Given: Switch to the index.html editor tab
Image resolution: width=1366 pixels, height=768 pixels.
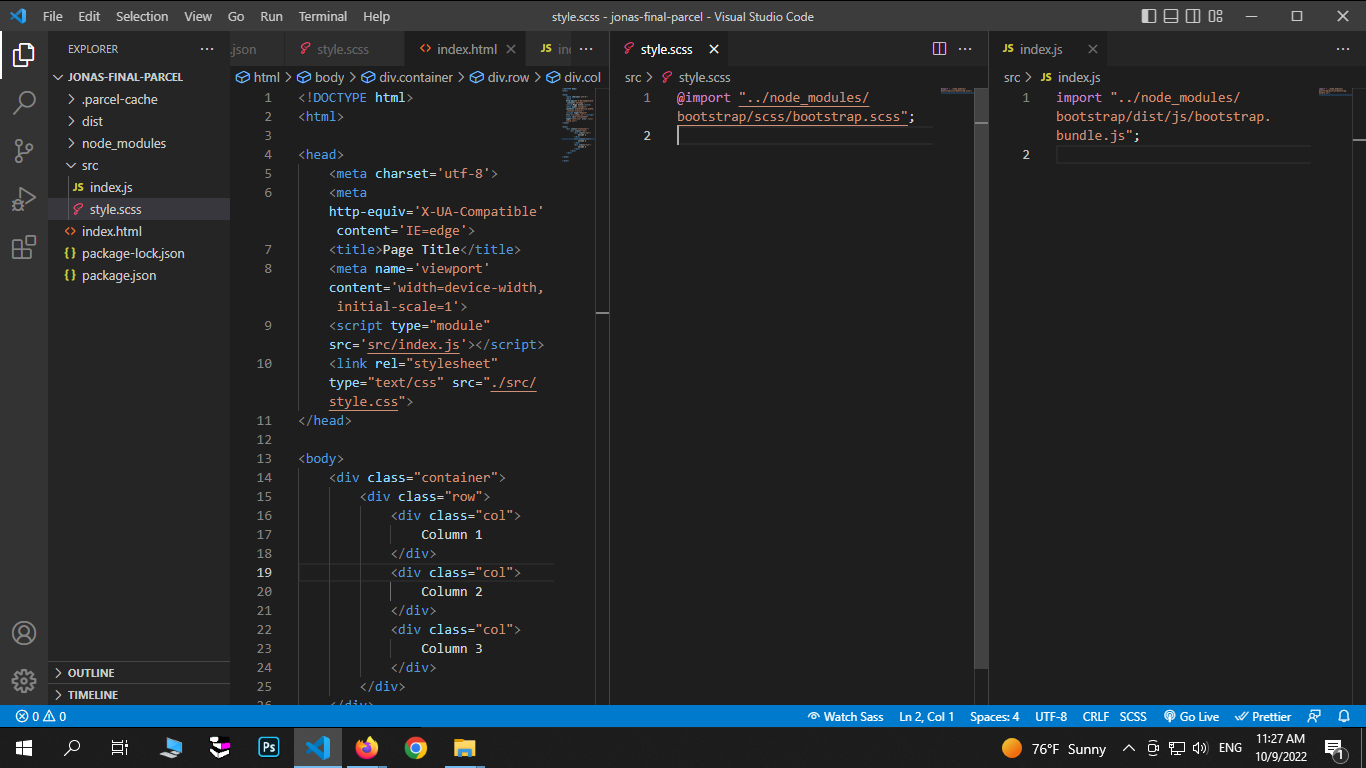Looking at the screenshot, I should click(466, 49).
